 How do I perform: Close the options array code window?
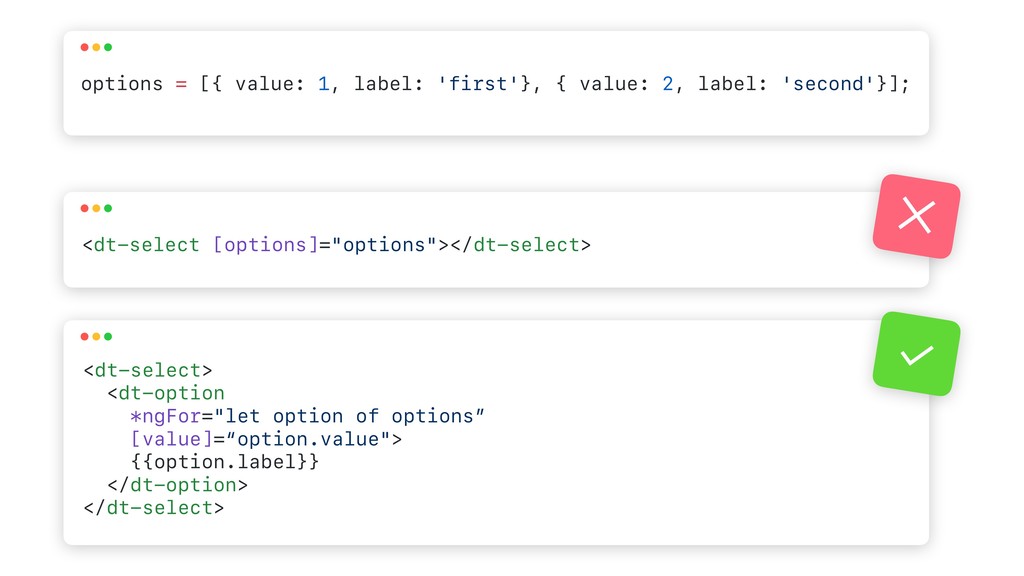pyautogui.click(x=84, y=47)
